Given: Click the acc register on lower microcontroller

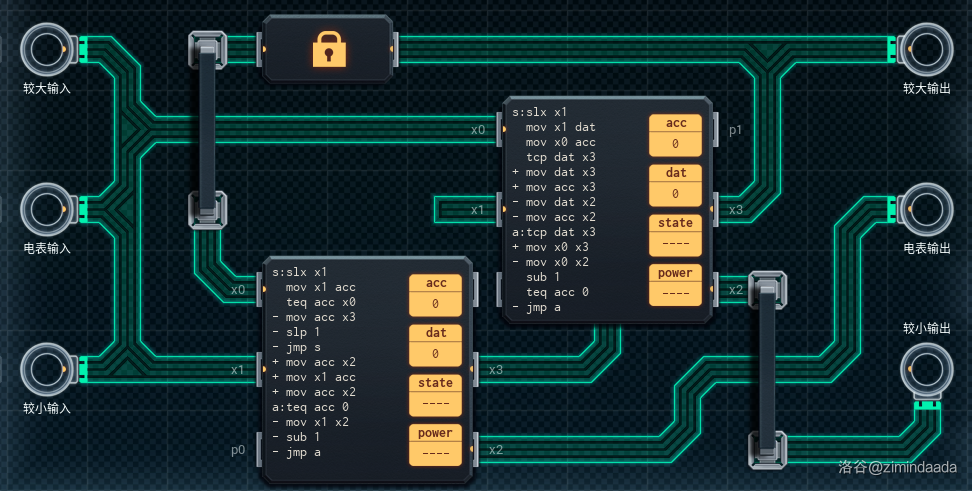Looking at the screenshot, I should pos(436,293).
